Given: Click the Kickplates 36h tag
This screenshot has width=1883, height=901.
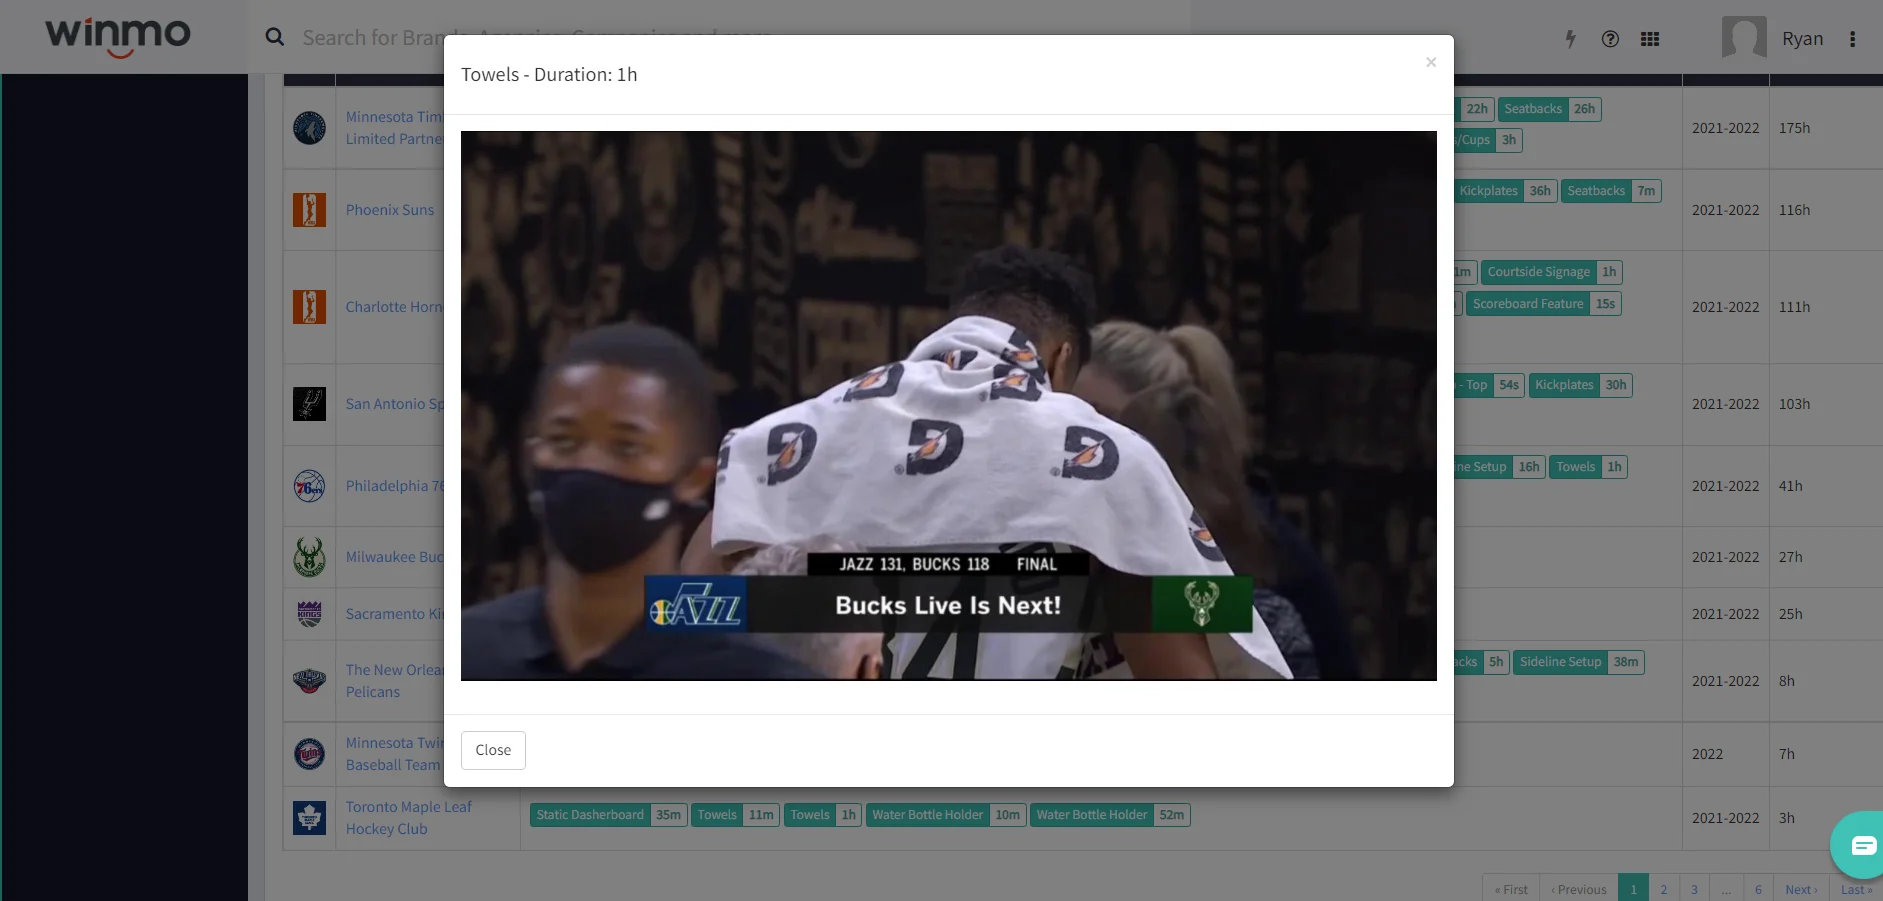Looking at the screenshot, I should coord(1505,191).
